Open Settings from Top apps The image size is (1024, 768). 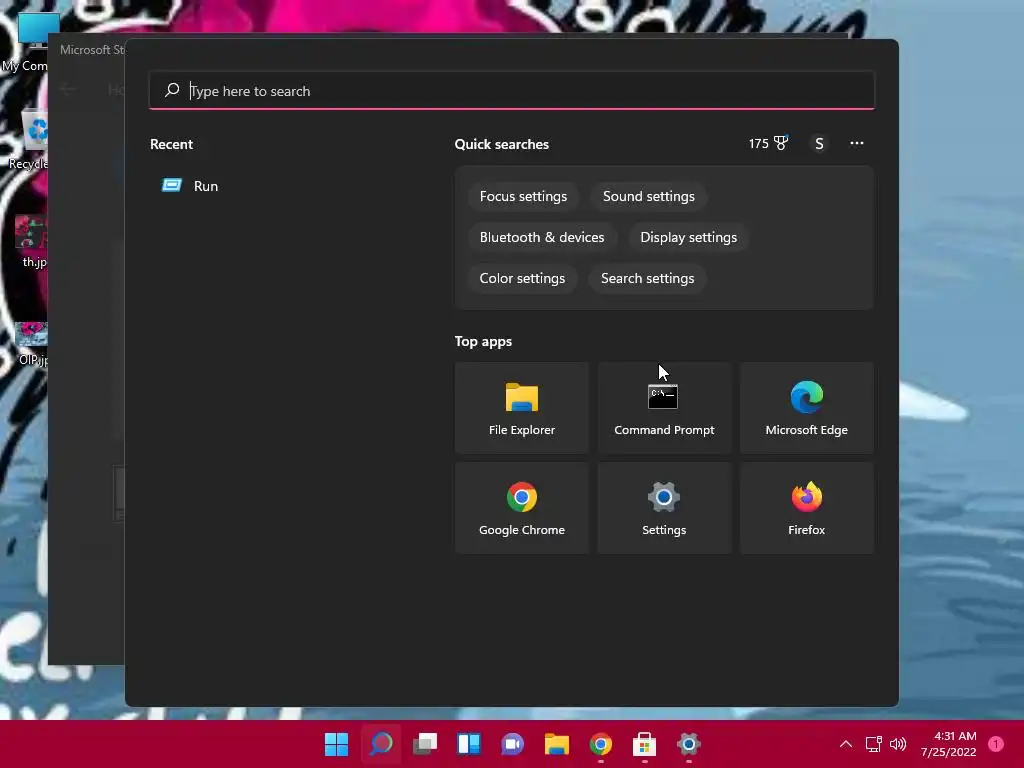[x=664, y=508]
